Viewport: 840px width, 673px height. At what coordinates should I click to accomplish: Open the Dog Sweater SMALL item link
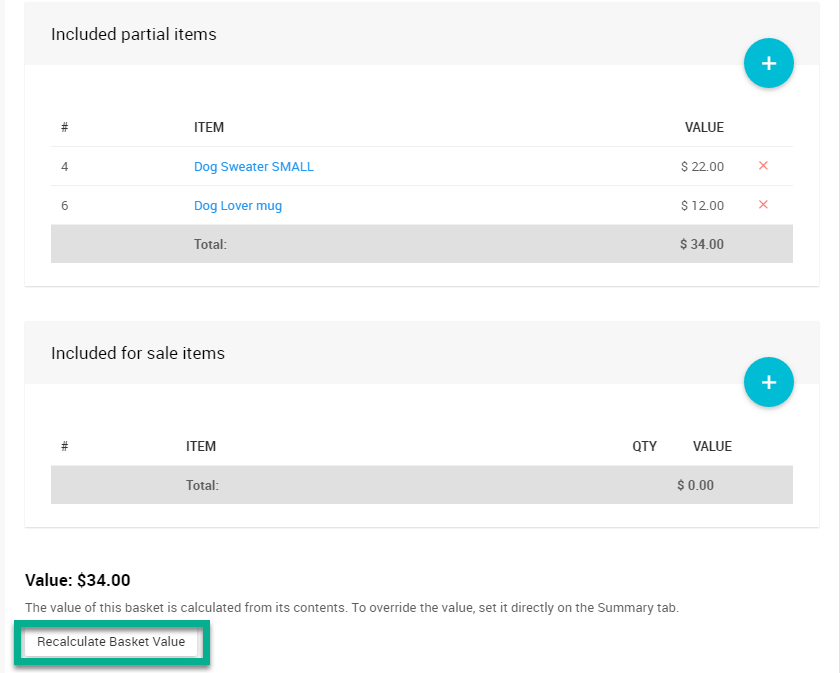(254, 167)
